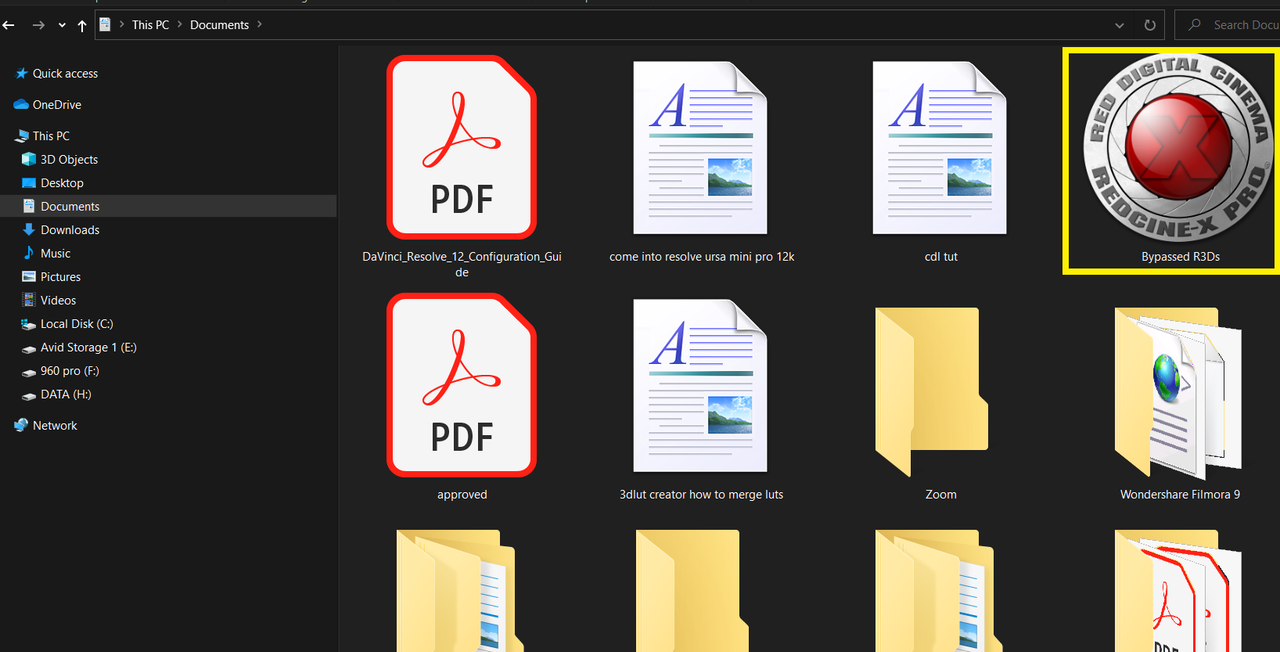Open the cdl tut document icon
The width and height of the screenshot is (1280, 652).
(940, 147)
